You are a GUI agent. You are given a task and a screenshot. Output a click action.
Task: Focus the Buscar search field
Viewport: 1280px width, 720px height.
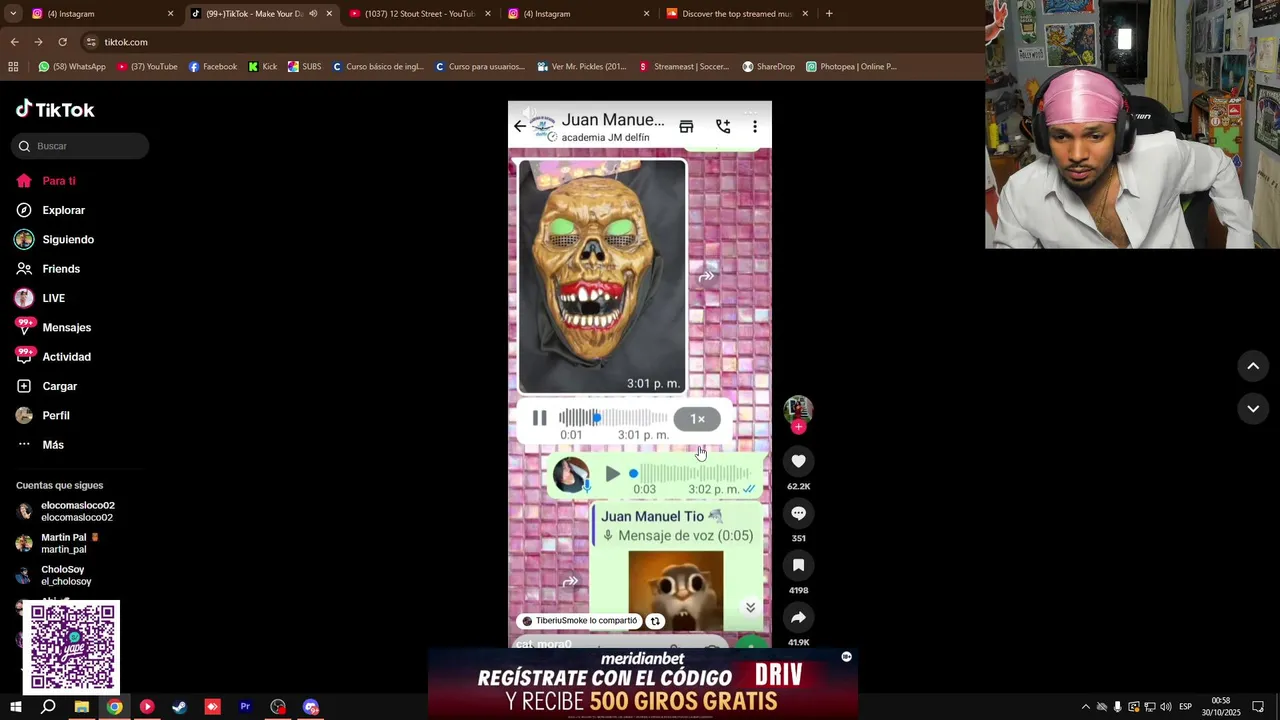[80, 146]
